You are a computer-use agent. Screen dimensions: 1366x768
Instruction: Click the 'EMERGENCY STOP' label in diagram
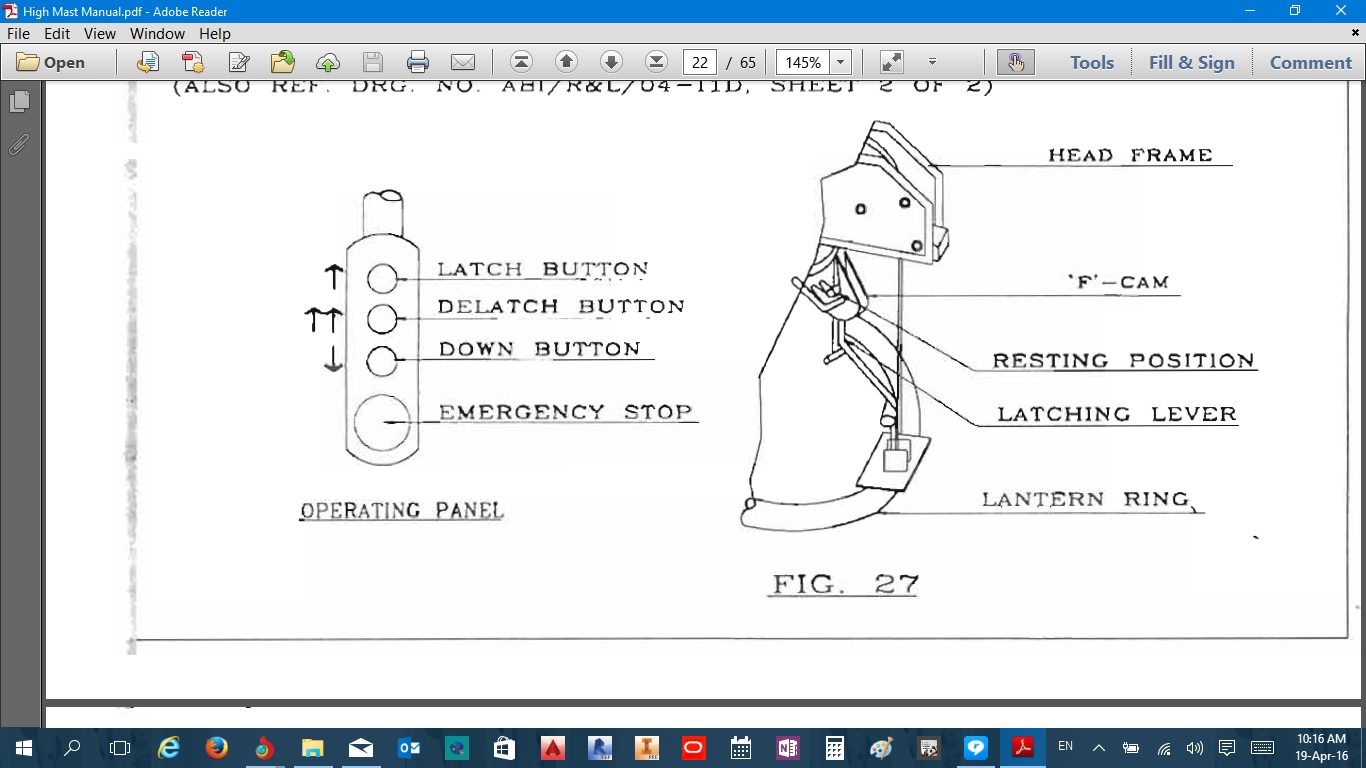tap(566, 412)
